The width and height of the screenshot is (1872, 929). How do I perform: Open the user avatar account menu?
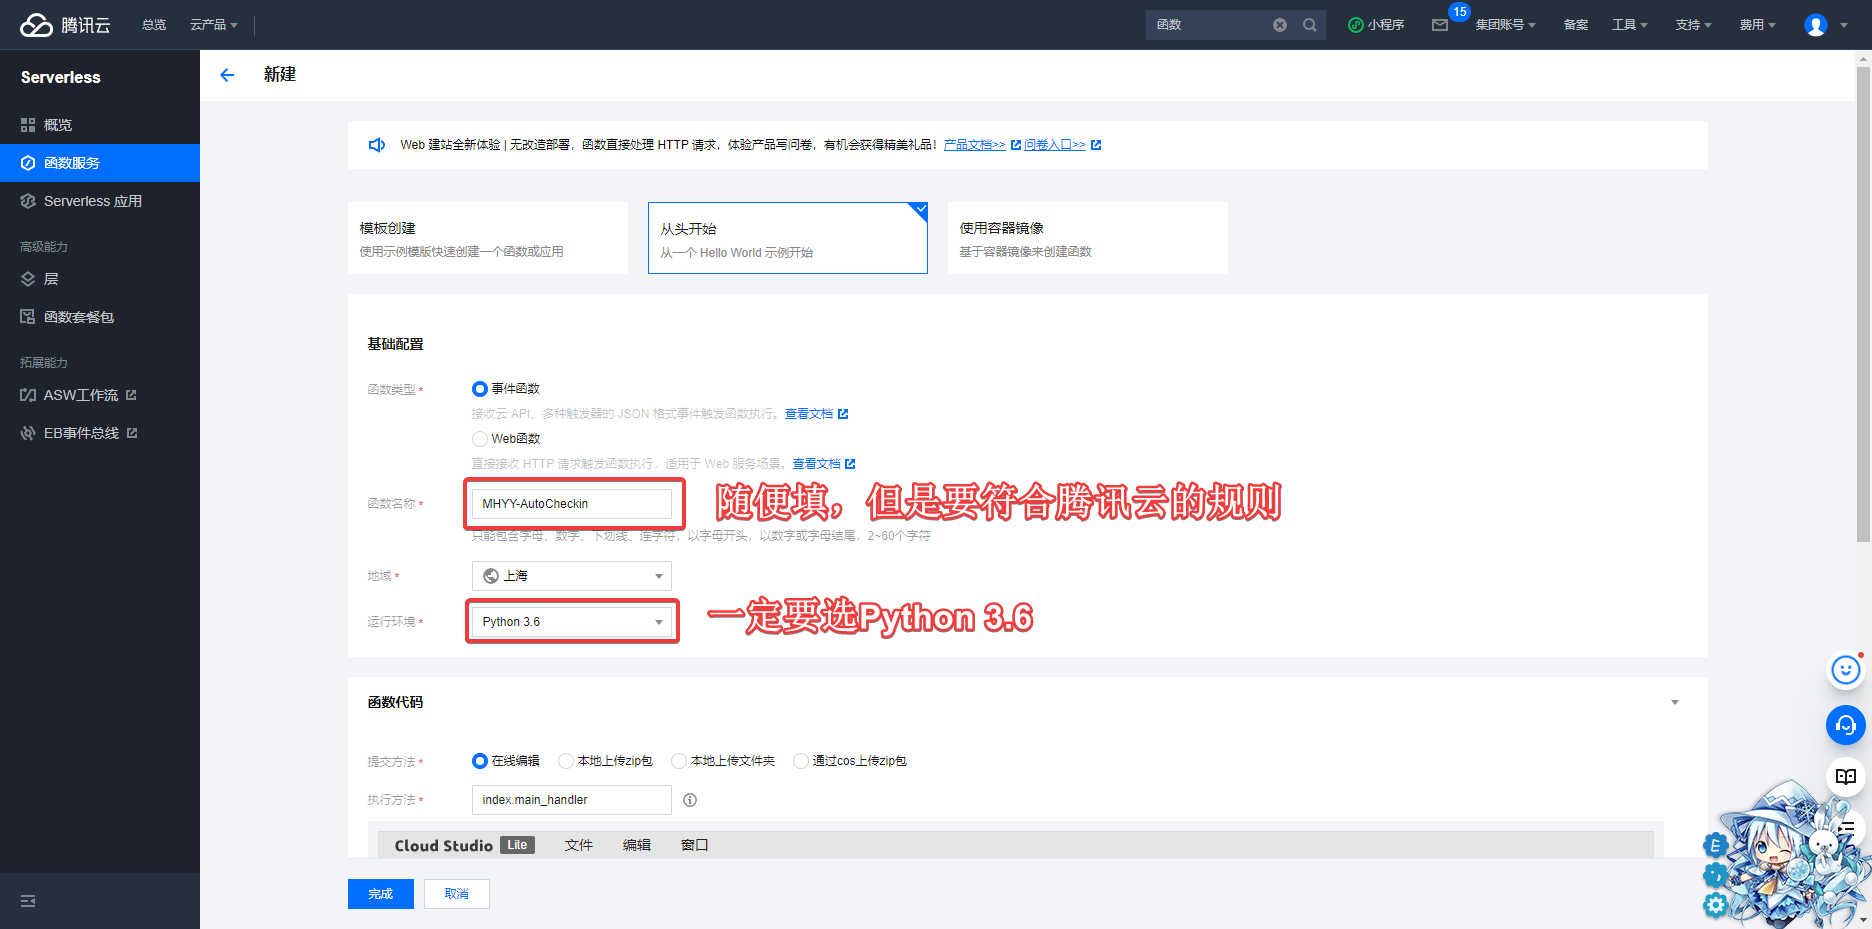(x=1816, y=25)
